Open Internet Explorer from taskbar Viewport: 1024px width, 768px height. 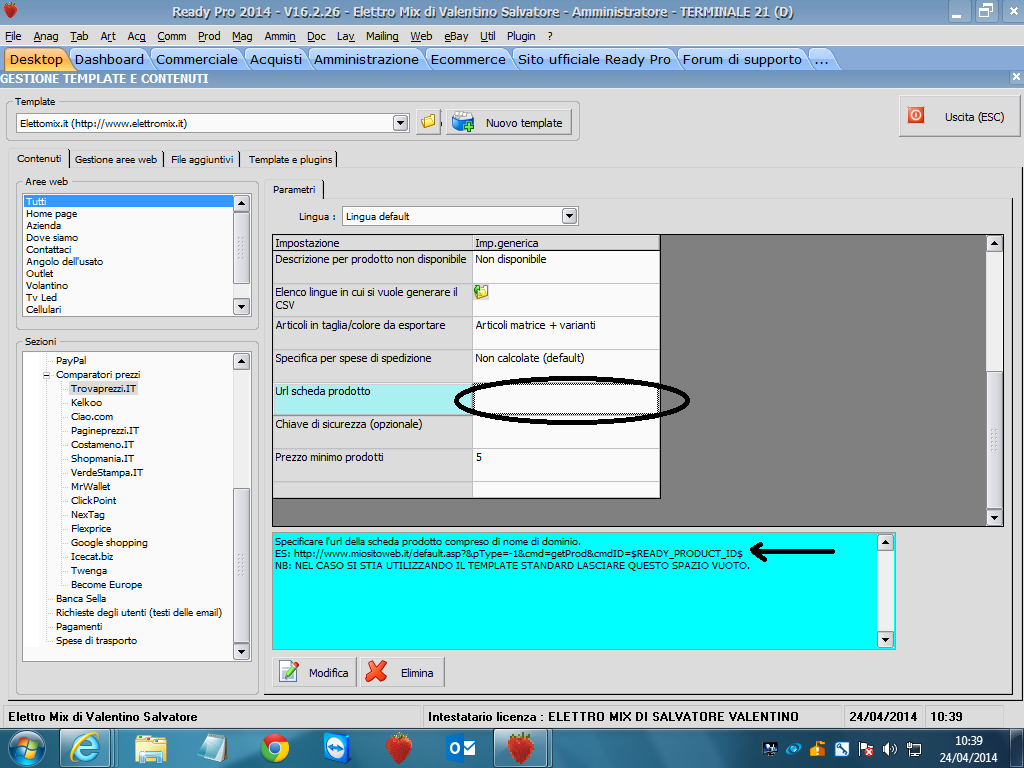[x=86, y=748]
